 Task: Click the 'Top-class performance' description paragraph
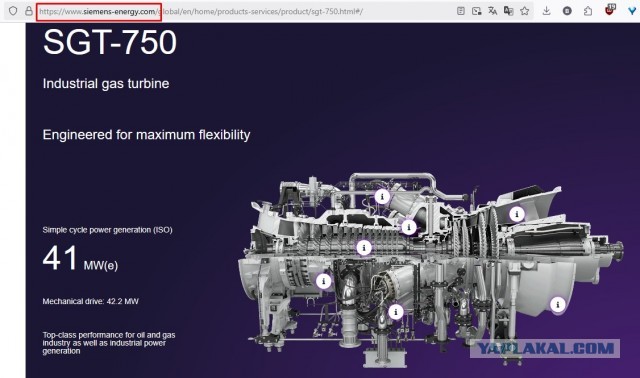pyautogui.click(x=109, y=343)
